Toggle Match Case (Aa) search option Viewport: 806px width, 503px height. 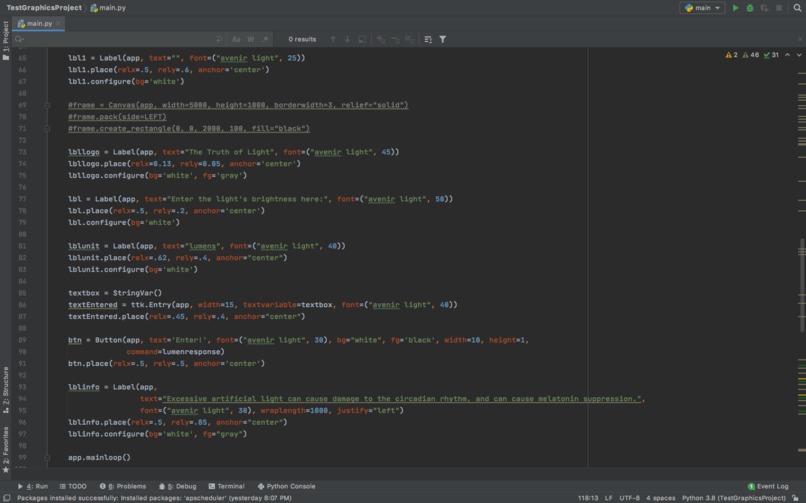[236, 39]
